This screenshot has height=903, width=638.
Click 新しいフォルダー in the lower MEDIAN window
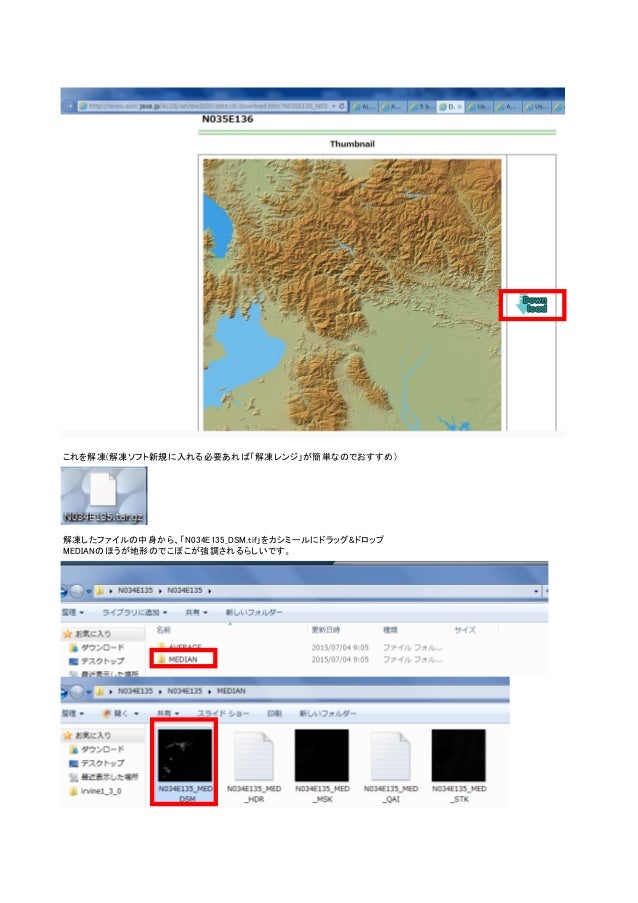(x=328, y=714)
